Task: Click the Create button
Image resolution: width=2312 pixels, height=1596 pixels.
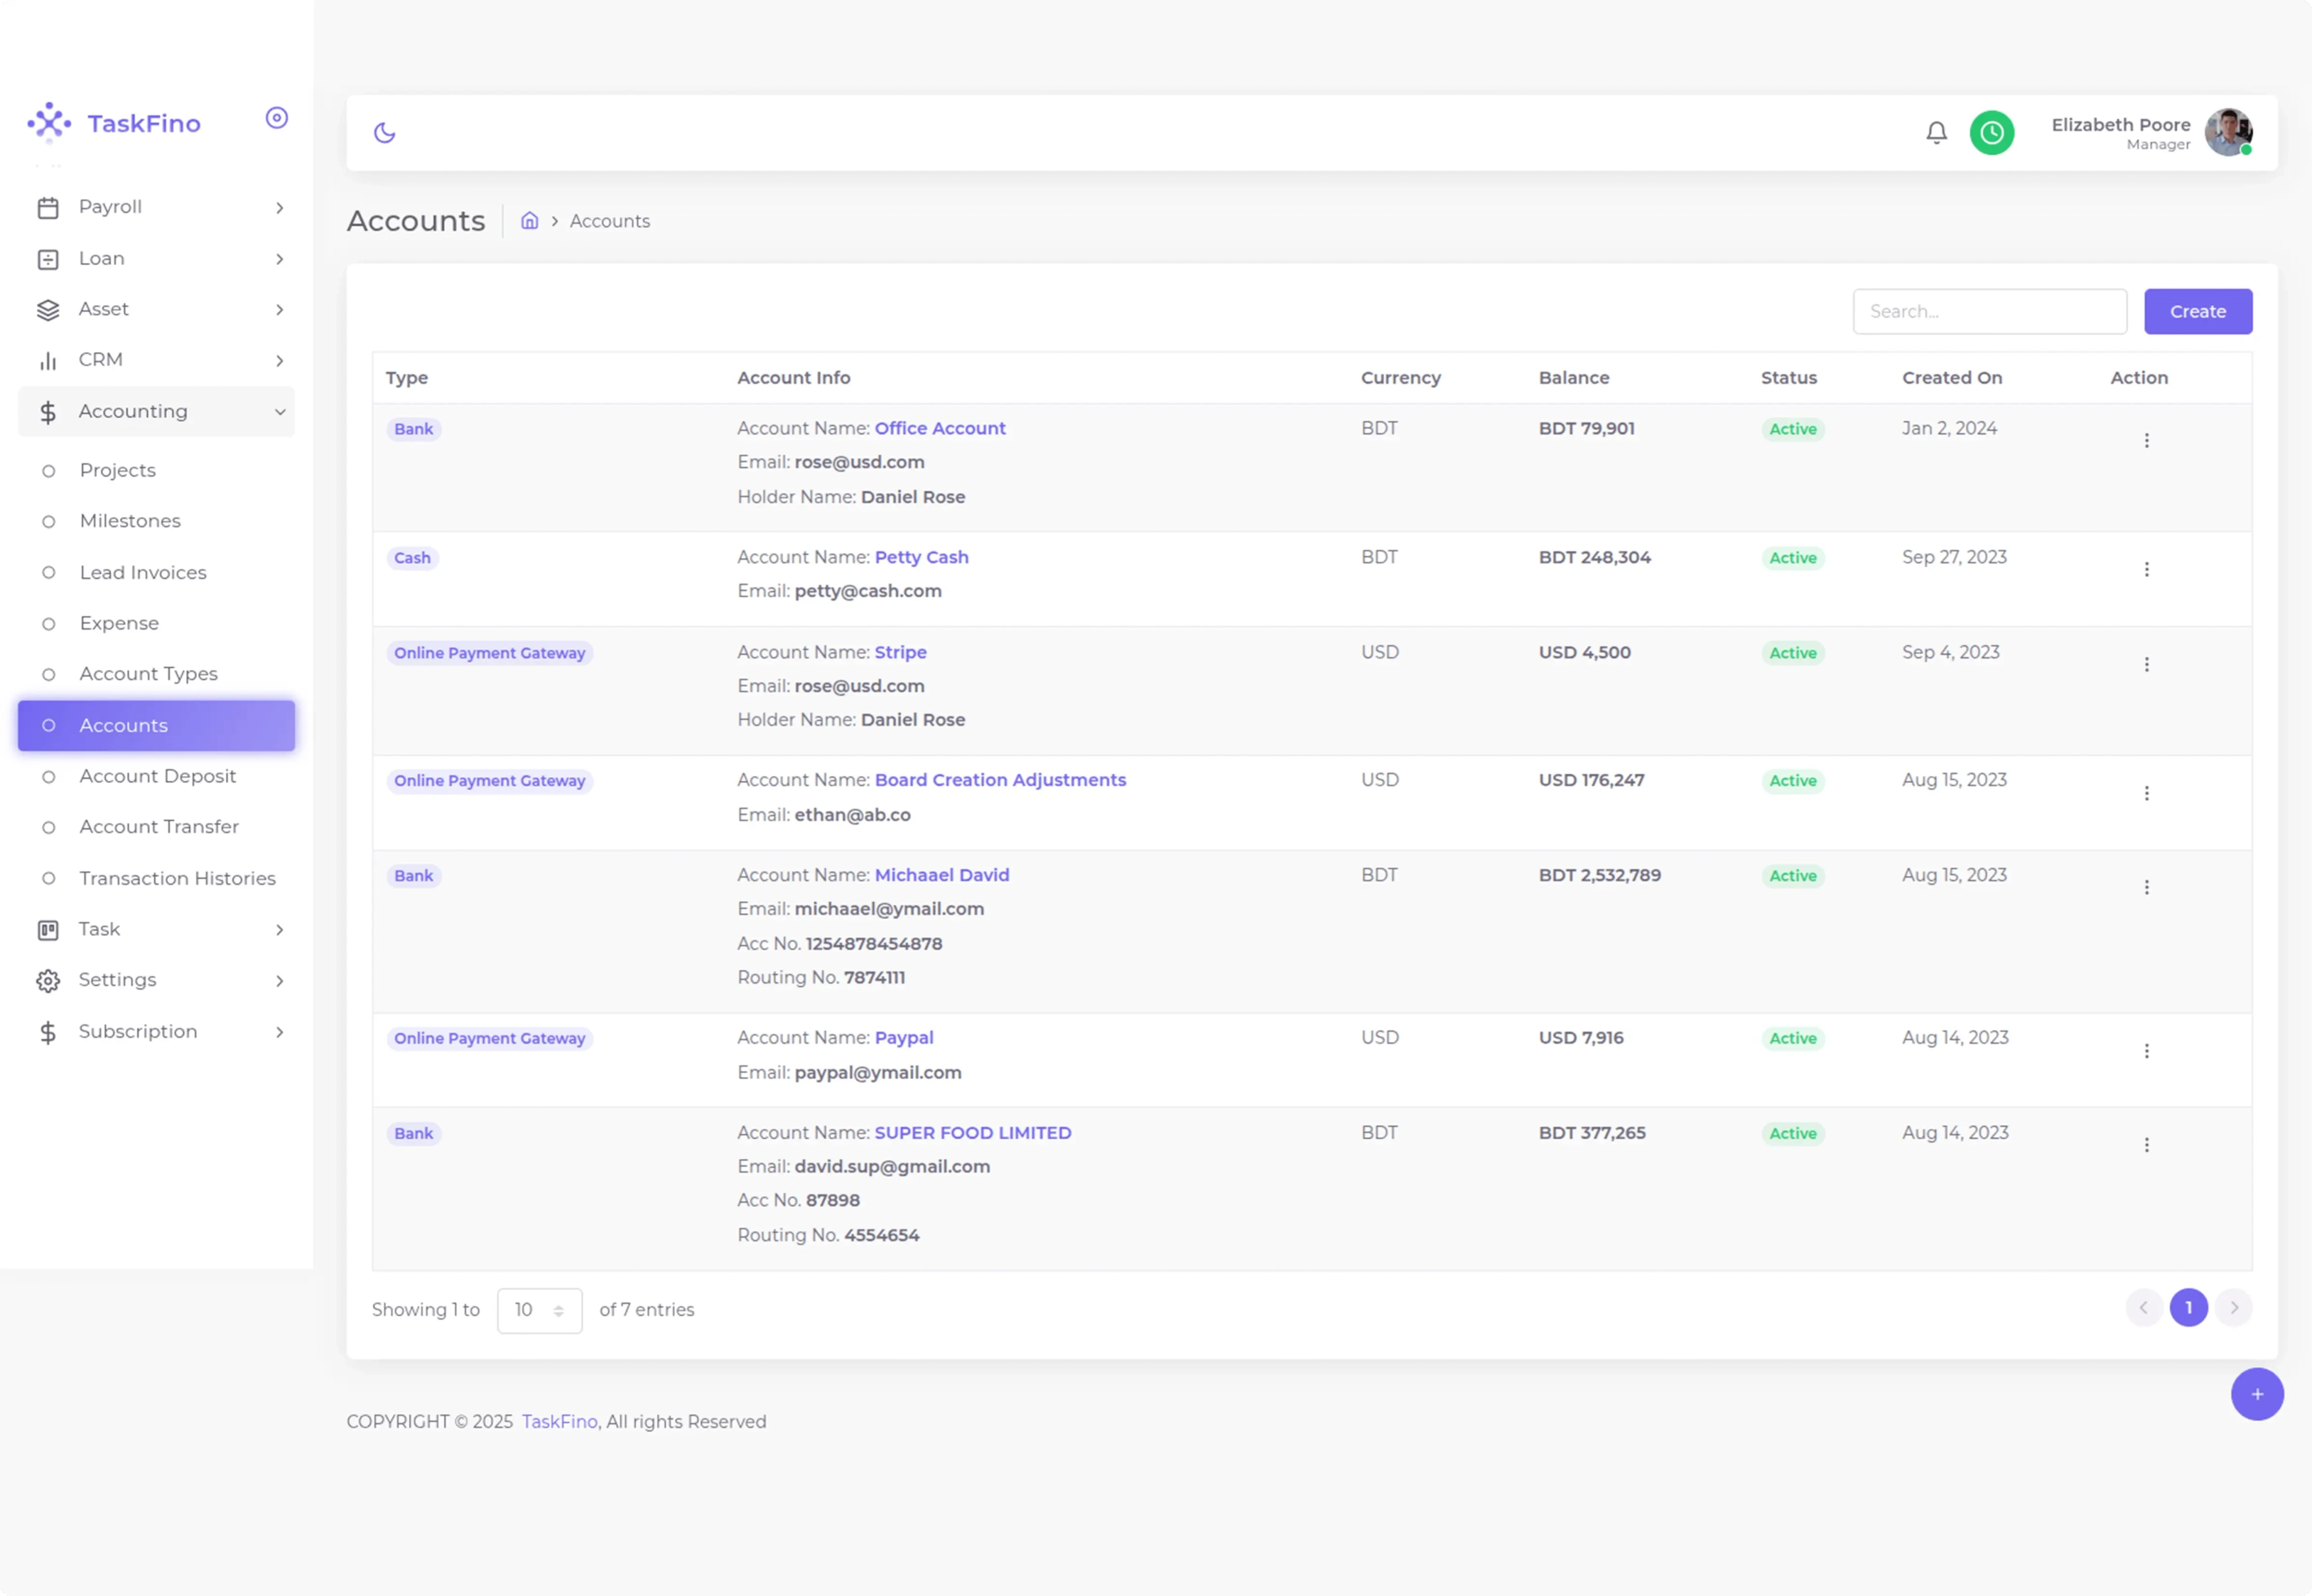Action: 2197,312
